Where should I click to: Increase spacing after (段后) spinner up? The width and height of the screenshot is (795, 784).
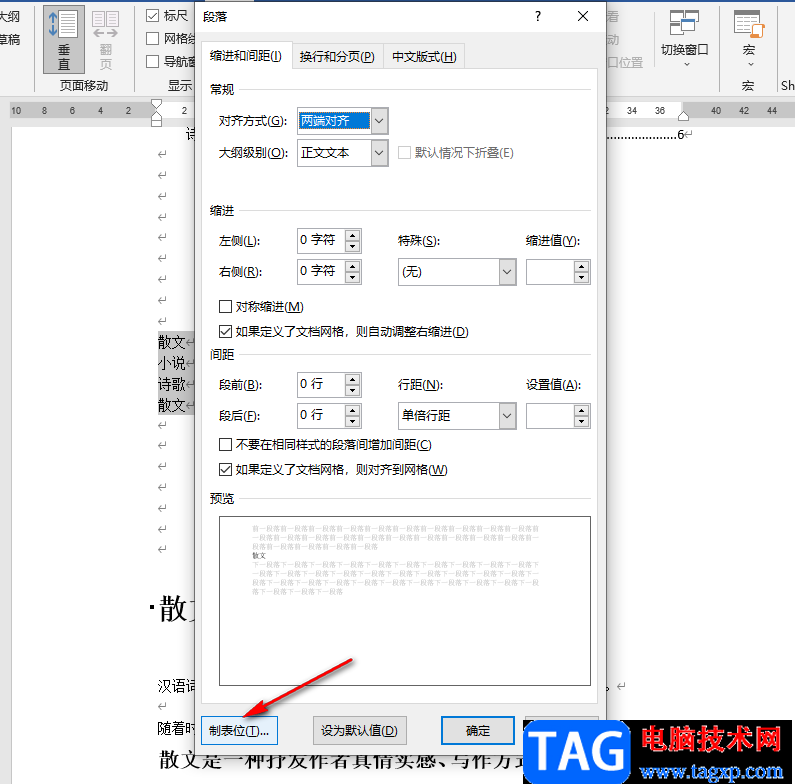pyautogui.click(x=352, y=410)
